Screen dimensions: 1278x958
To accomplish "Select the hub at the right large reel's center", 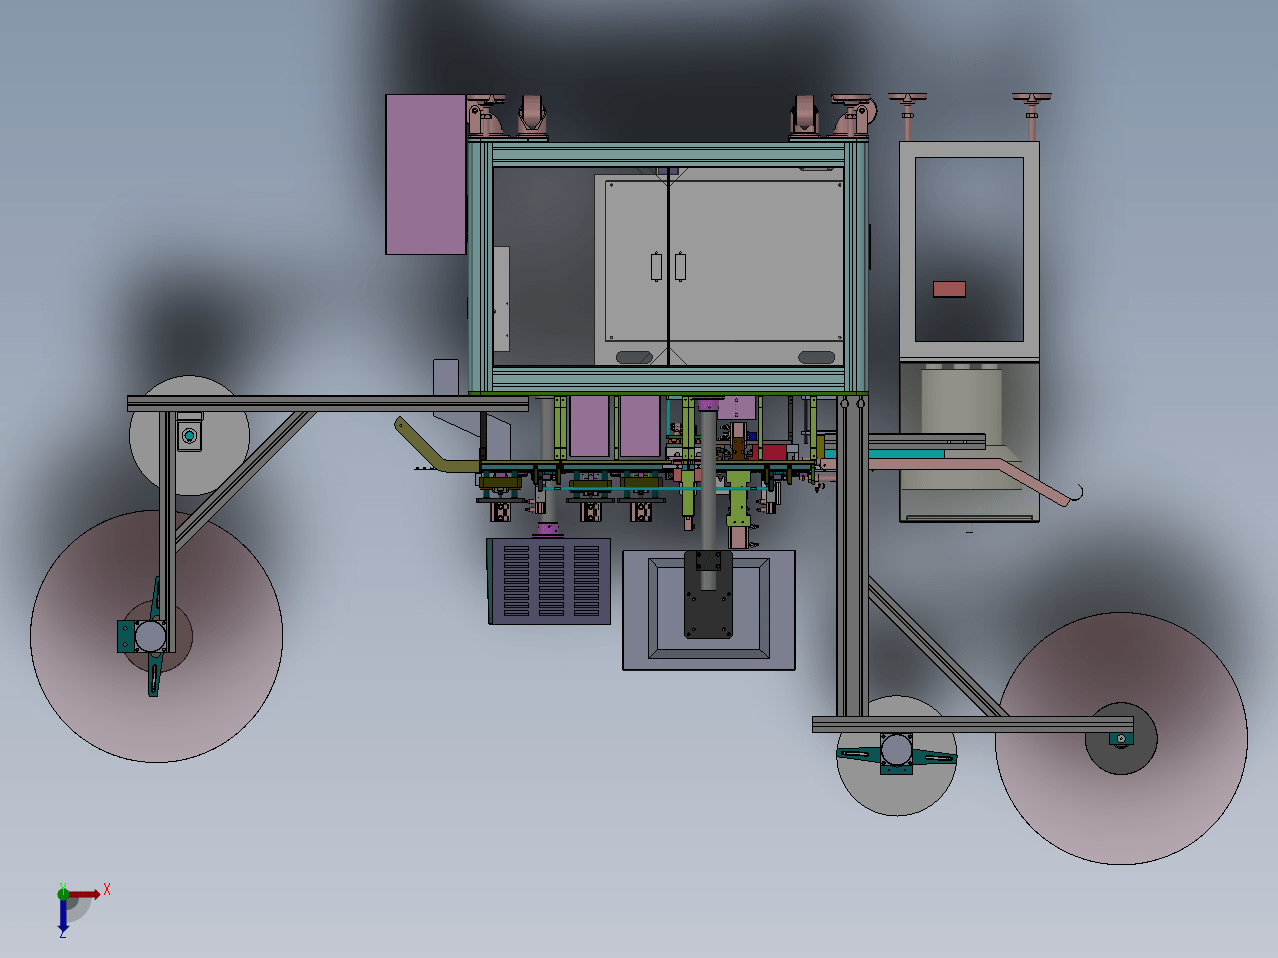I will (x=1121, y=739).
